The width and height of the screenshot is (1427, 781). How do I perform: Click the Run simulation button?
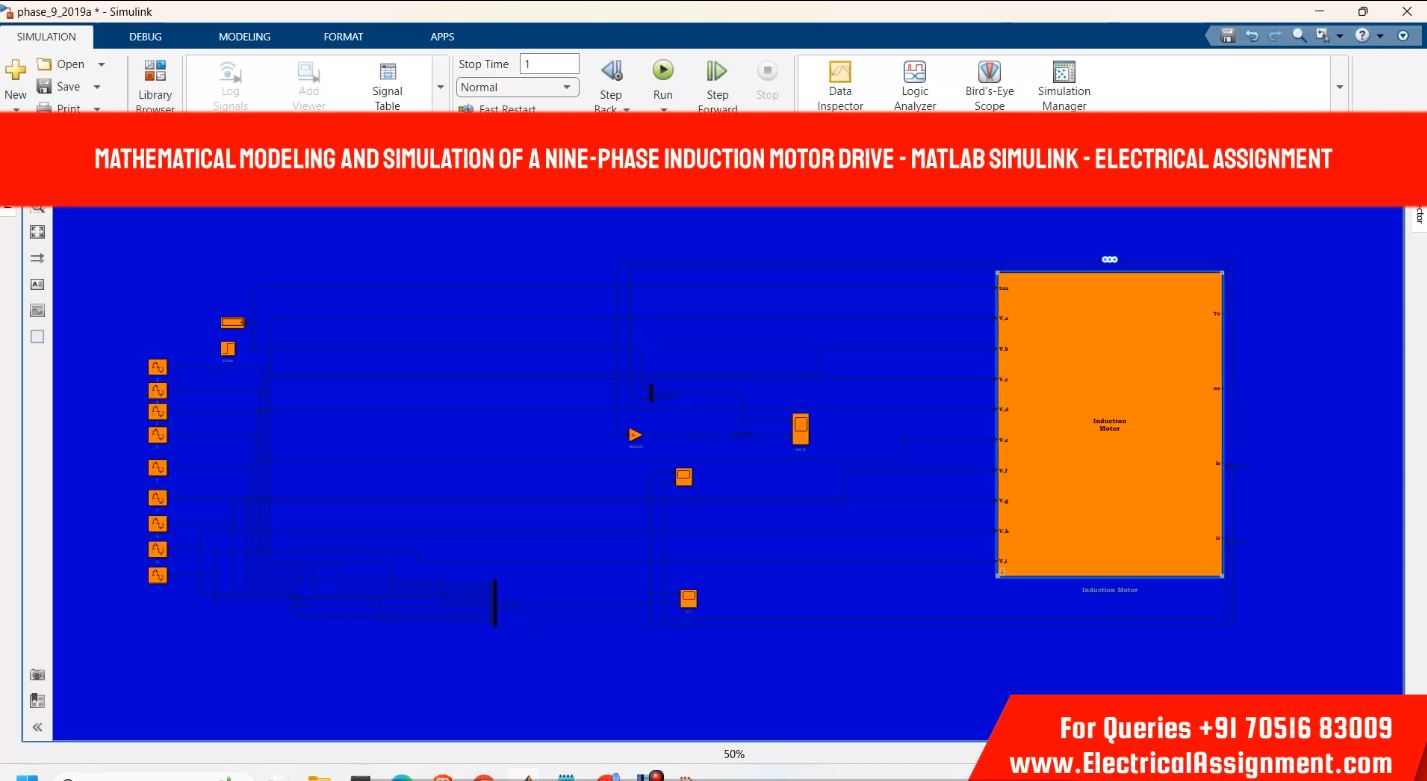(x=663, y=72)
